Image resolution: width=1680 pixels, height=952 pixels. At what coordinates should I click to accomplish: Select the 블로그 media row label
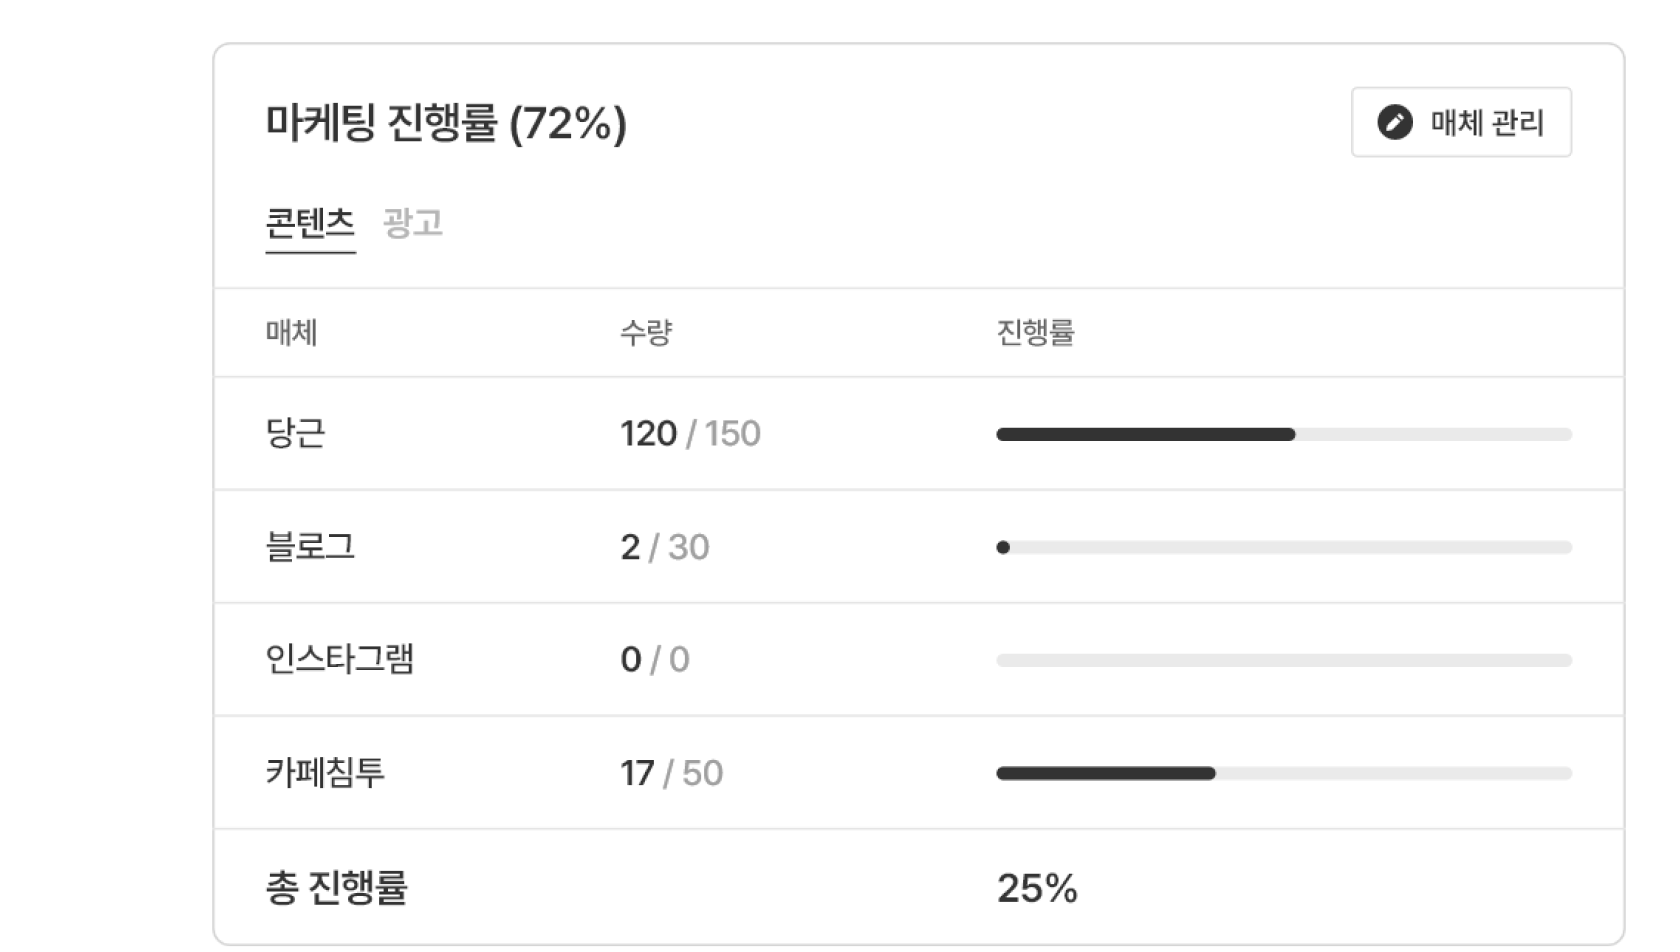pos(310,547)
